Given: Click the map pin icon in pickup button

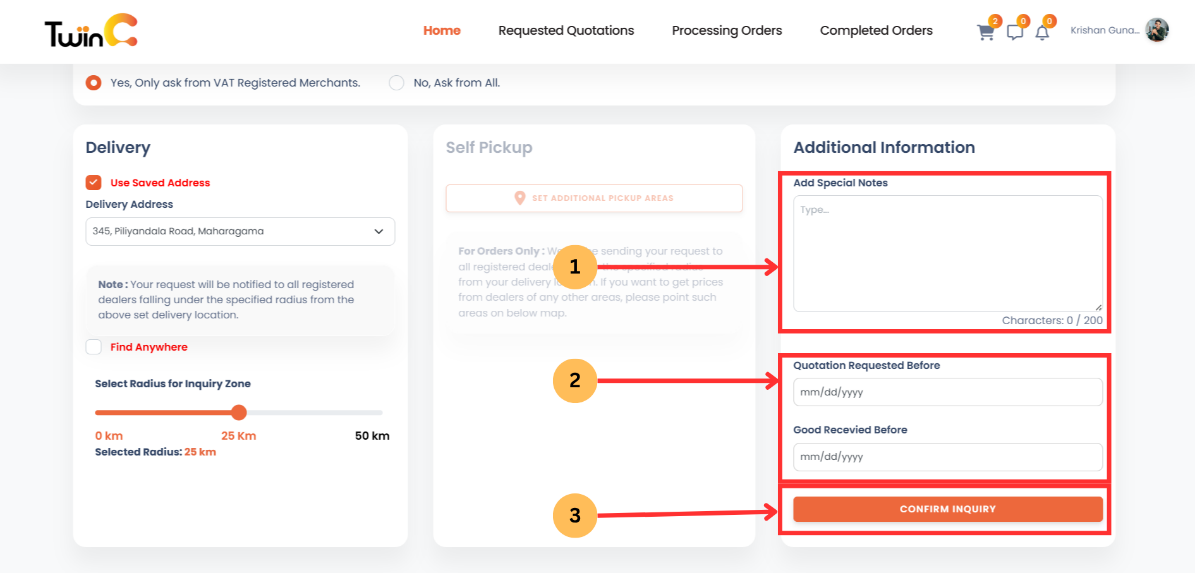Looking at the screenshot, I should pos(520,198).
